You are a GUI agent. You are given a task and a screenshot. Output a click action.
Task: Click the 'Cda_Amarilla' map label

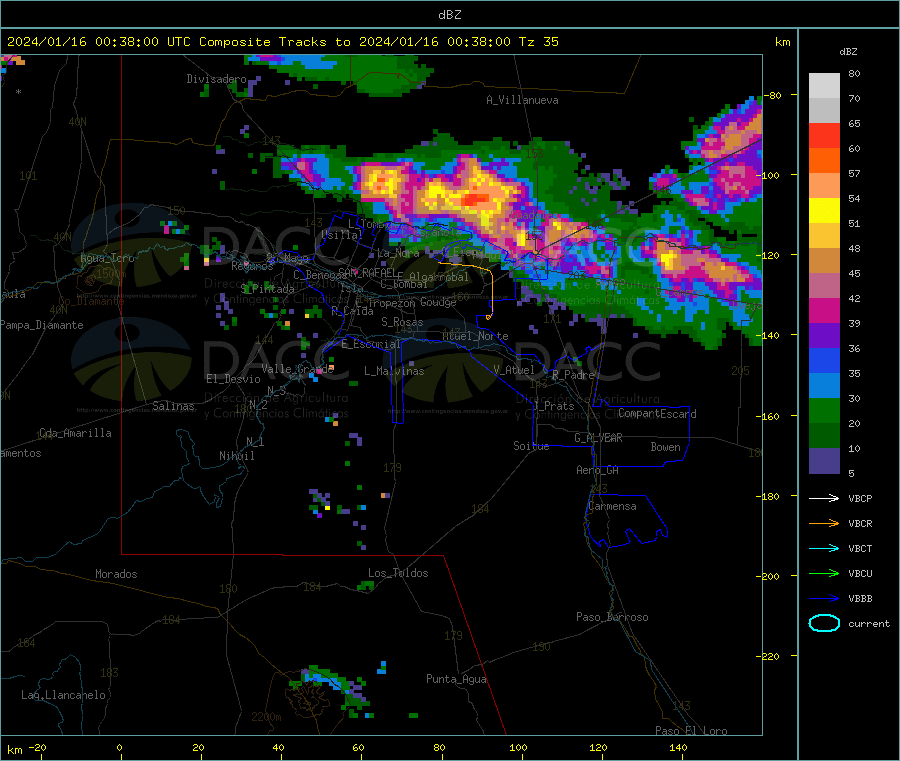tap(75, 433)
